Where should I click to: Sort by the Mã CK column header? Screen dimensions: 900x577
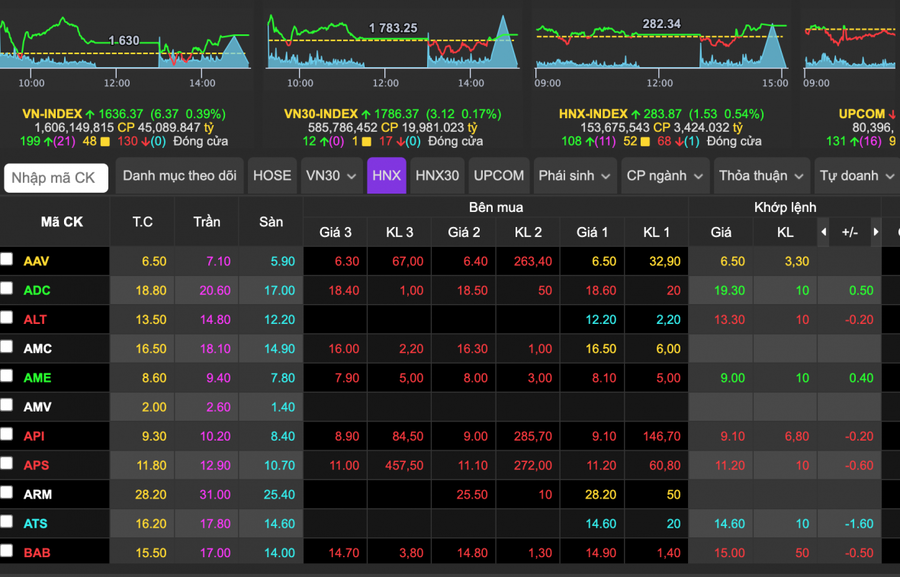point(62,222)
